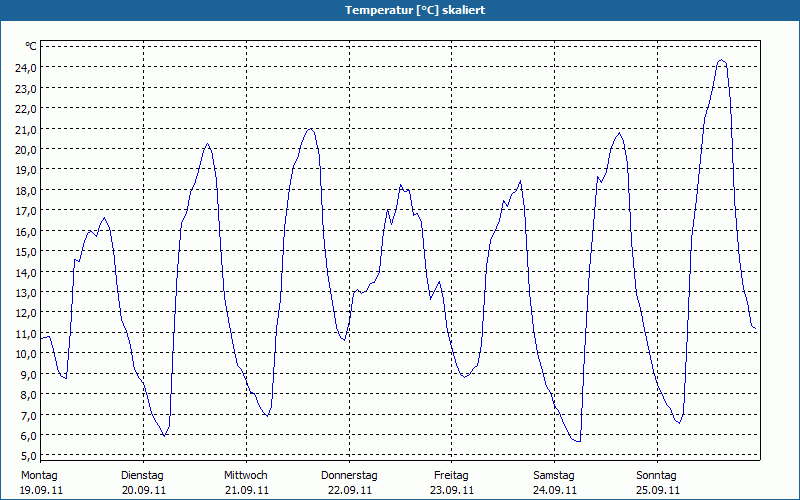Screen dimensions: 800x500
Task: Click the Saturday night minimum below 6°C
Action: tap(578, 441)
